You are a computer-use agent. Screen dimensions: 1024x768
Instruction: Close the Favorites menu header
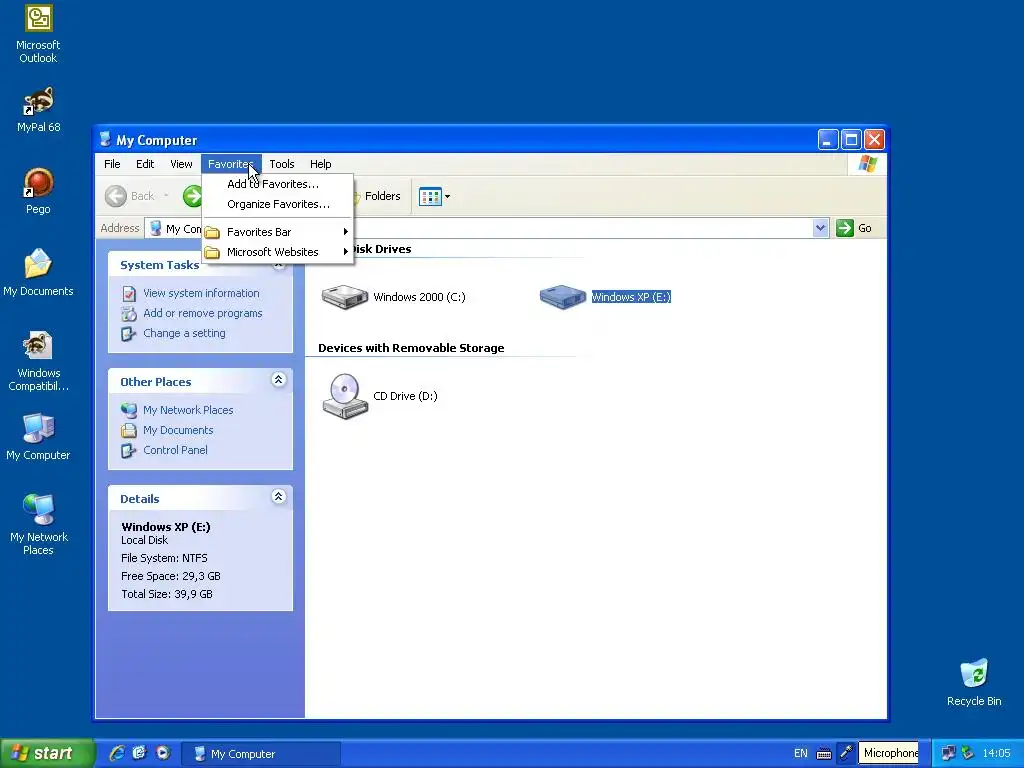point(231,164)
